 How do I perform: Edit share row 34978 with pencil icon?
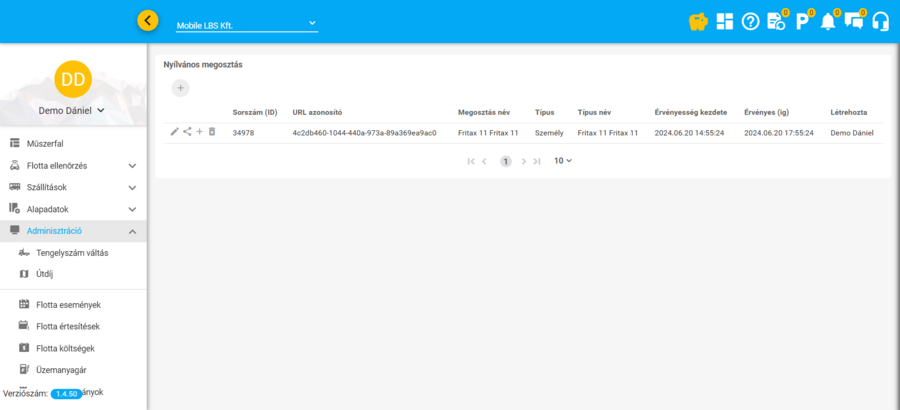(x=175, y=132)
